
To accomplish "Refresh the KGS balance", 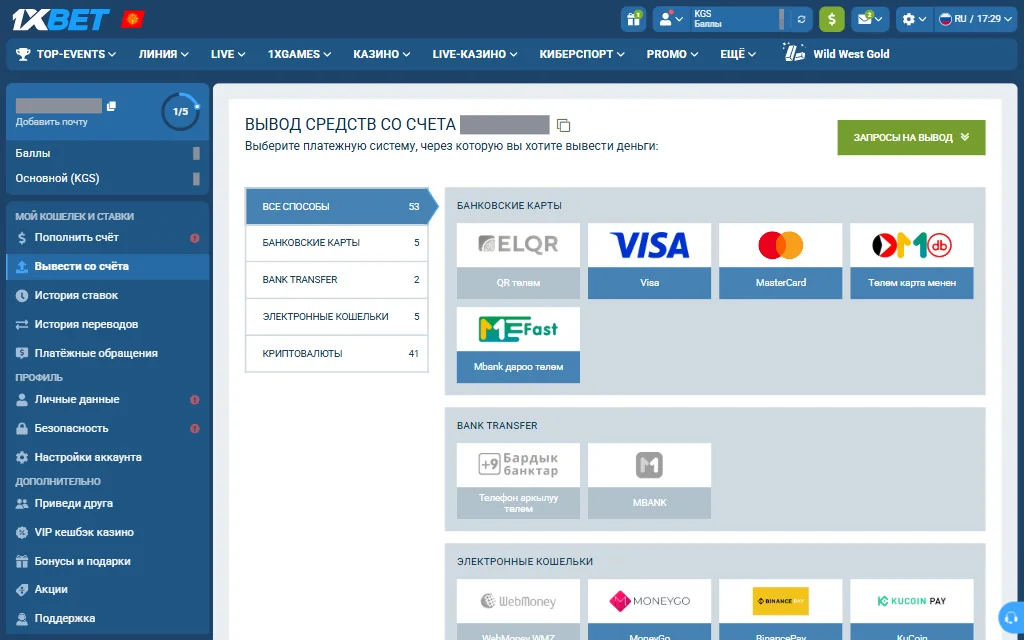I will coord(801,19).
